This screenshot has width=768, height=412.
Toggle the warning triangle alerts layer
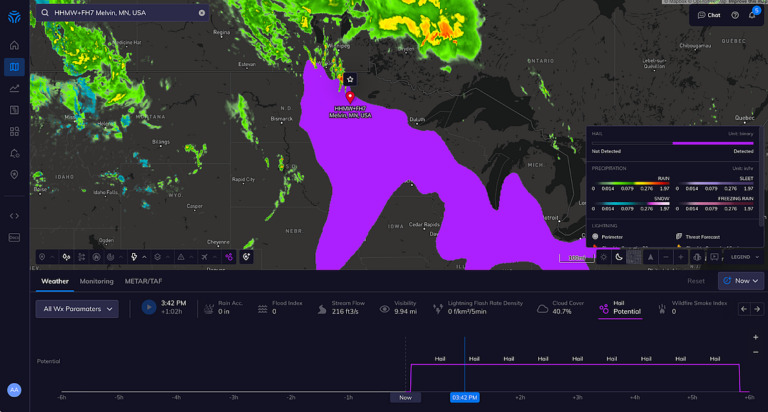click(x=181, y=257)
